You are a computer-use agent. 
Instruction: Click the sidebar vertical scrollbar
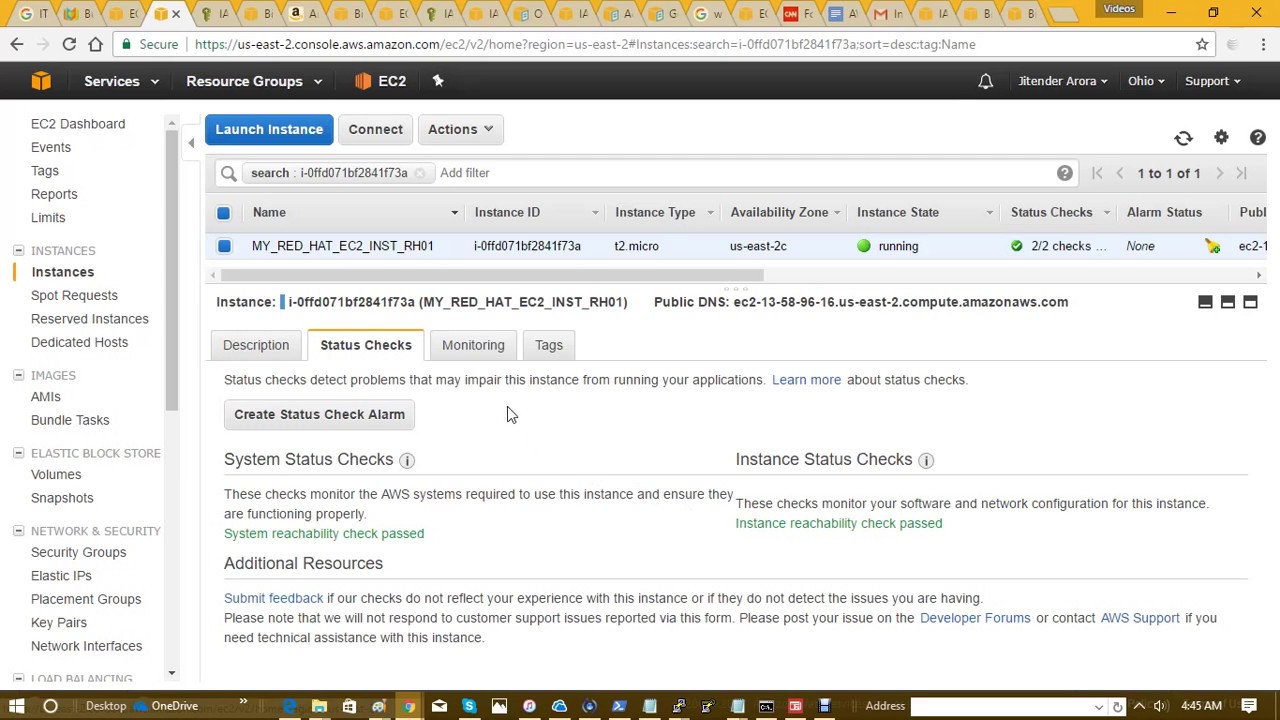coord(172,270)
